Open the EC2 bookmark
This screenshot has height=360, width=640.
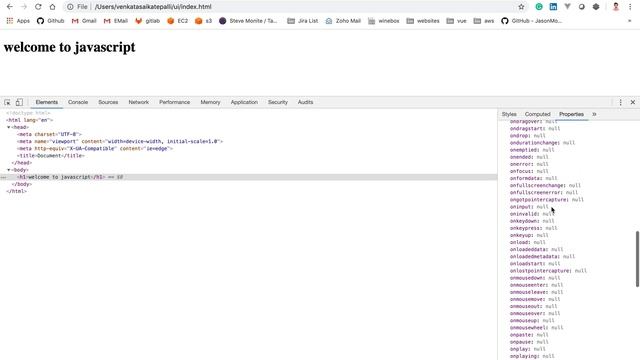(178, 21)
